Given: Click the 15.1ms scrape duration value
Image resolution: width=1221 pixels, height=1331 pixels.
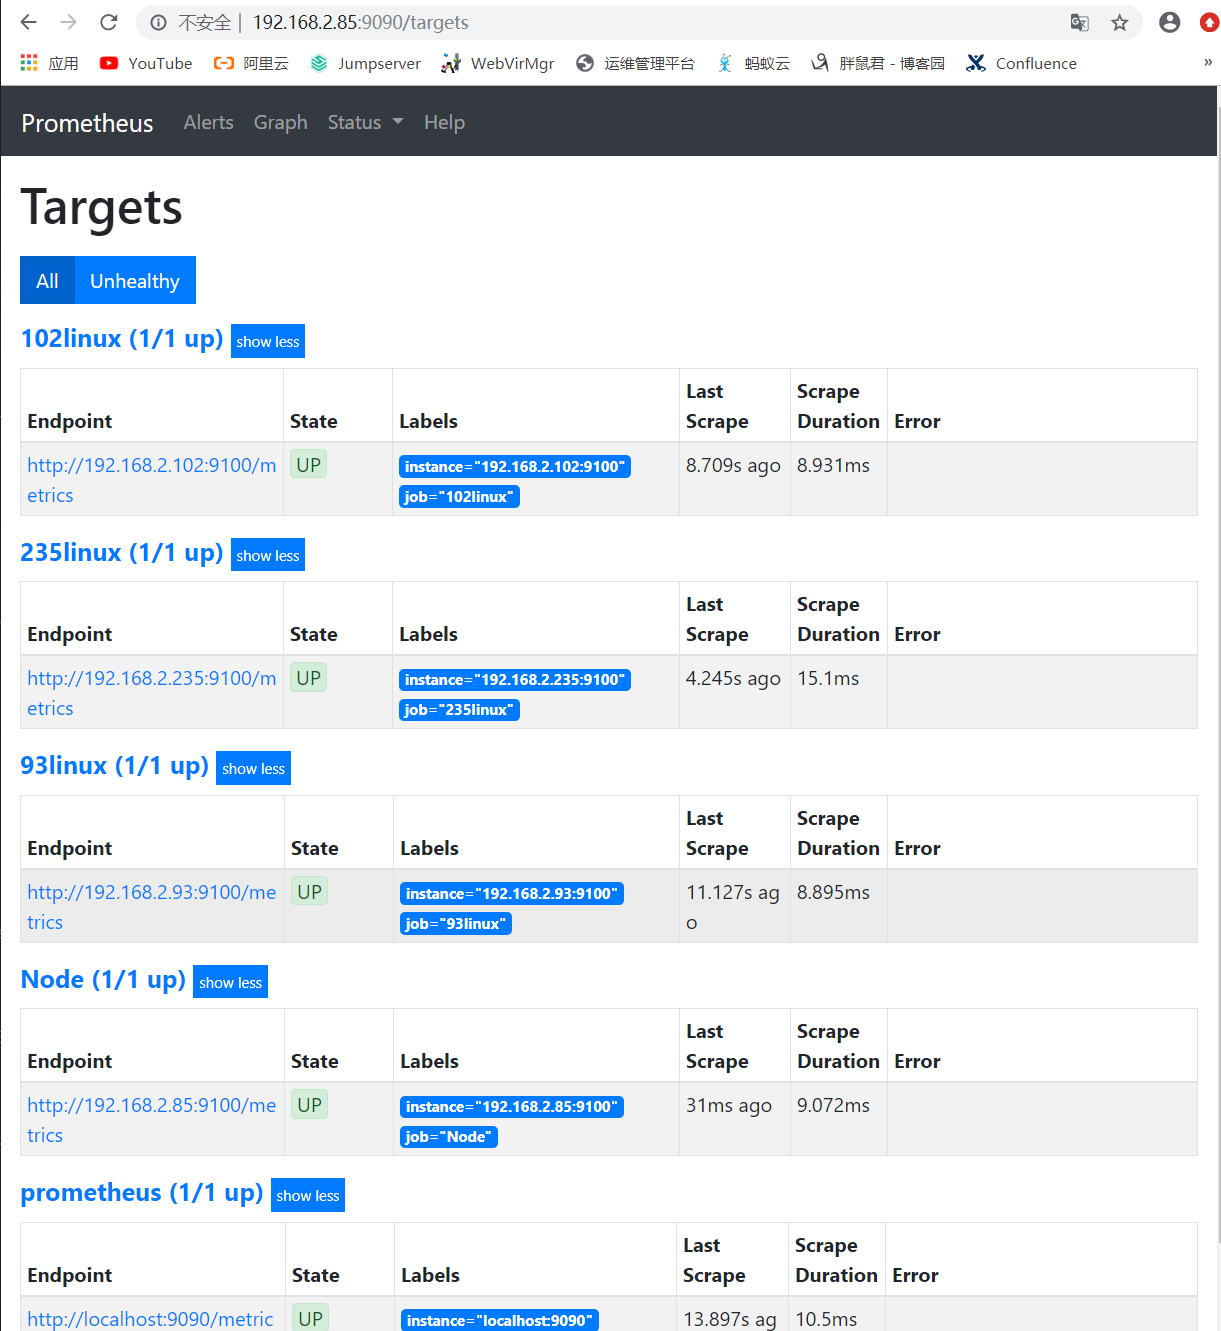Looking at the screenshot, I should pyautogui.click(x=828, y=678).
